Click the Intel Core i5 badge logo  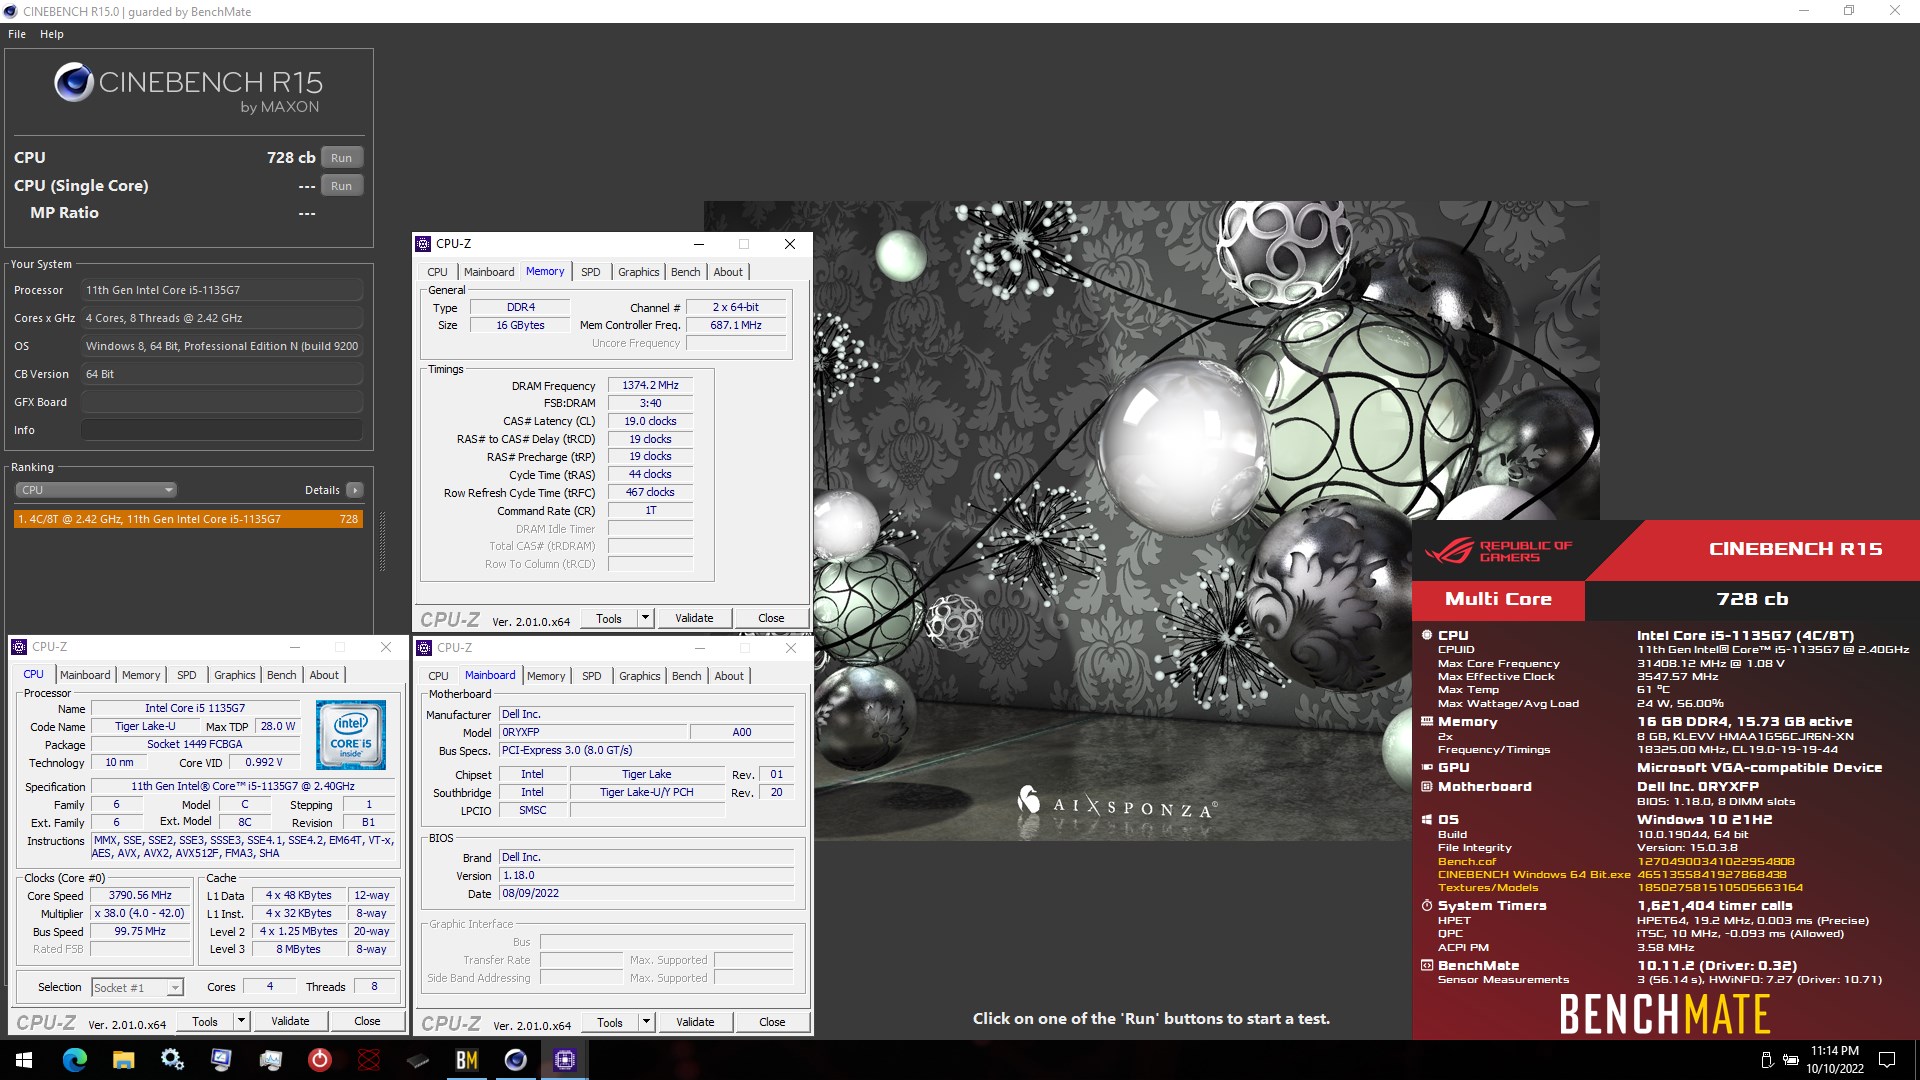pos(351,735)
